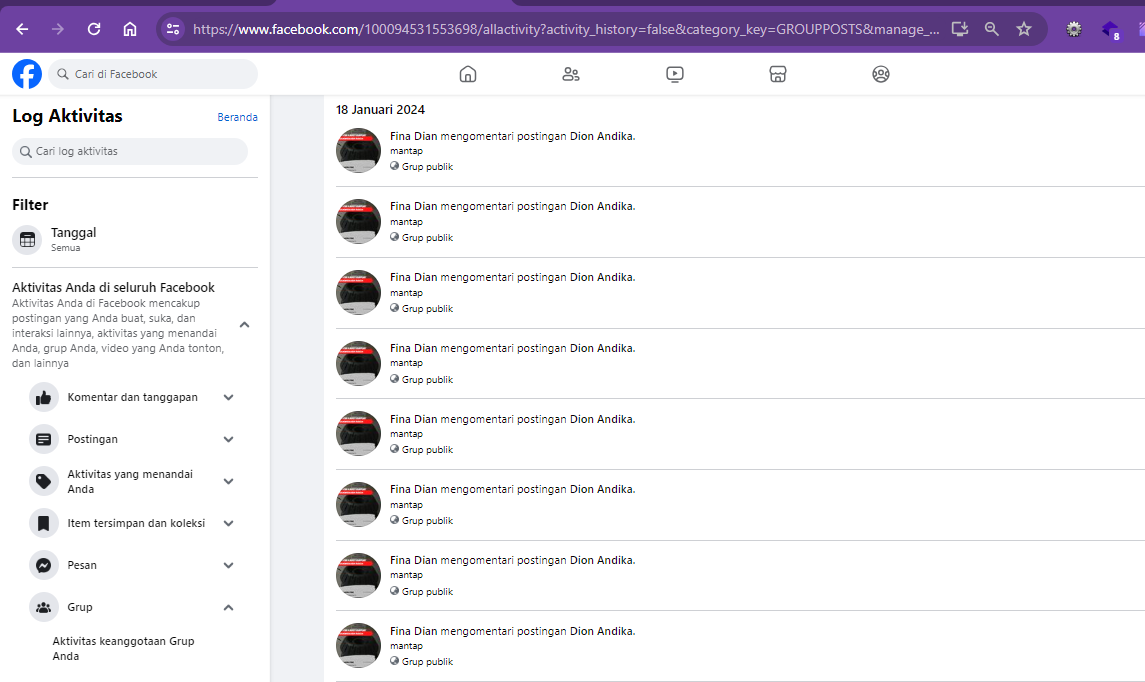Image resolution: width=1145 pixels, height=682 pixels.
Task: Open the Friends icon in top navigation
Action: [571, 74]
